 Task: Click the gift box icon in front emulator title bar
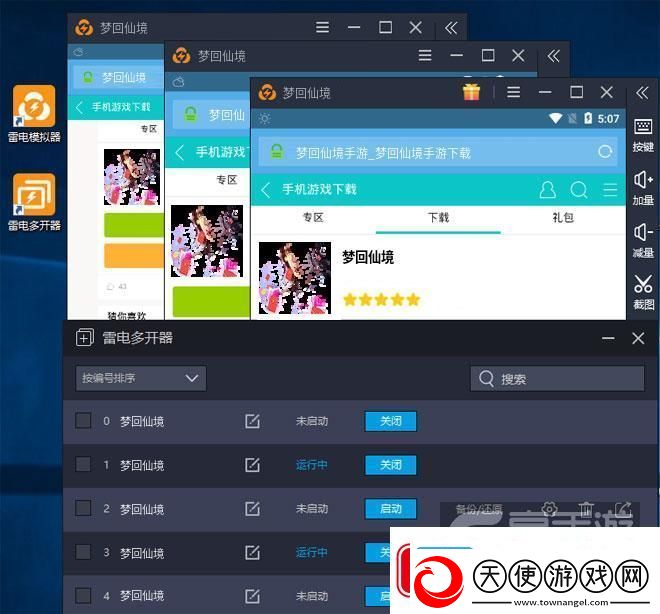pos(471,92)
